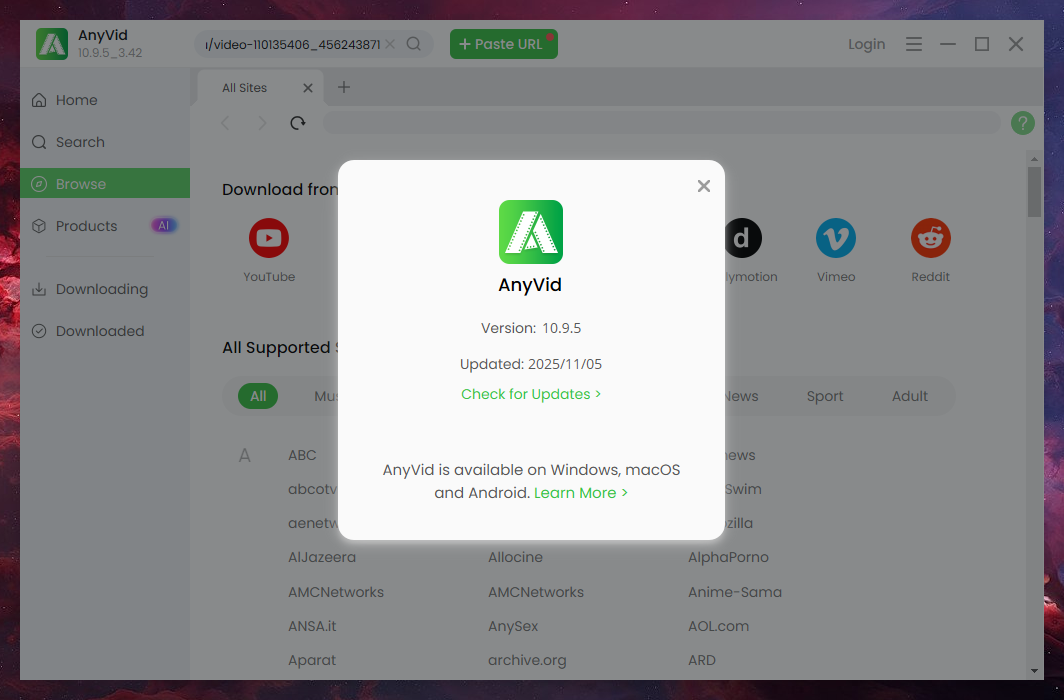The width and height of the screenshot is (1064, 700).
Task: Click the Browse compass icon
Action: tap(39, 184)
